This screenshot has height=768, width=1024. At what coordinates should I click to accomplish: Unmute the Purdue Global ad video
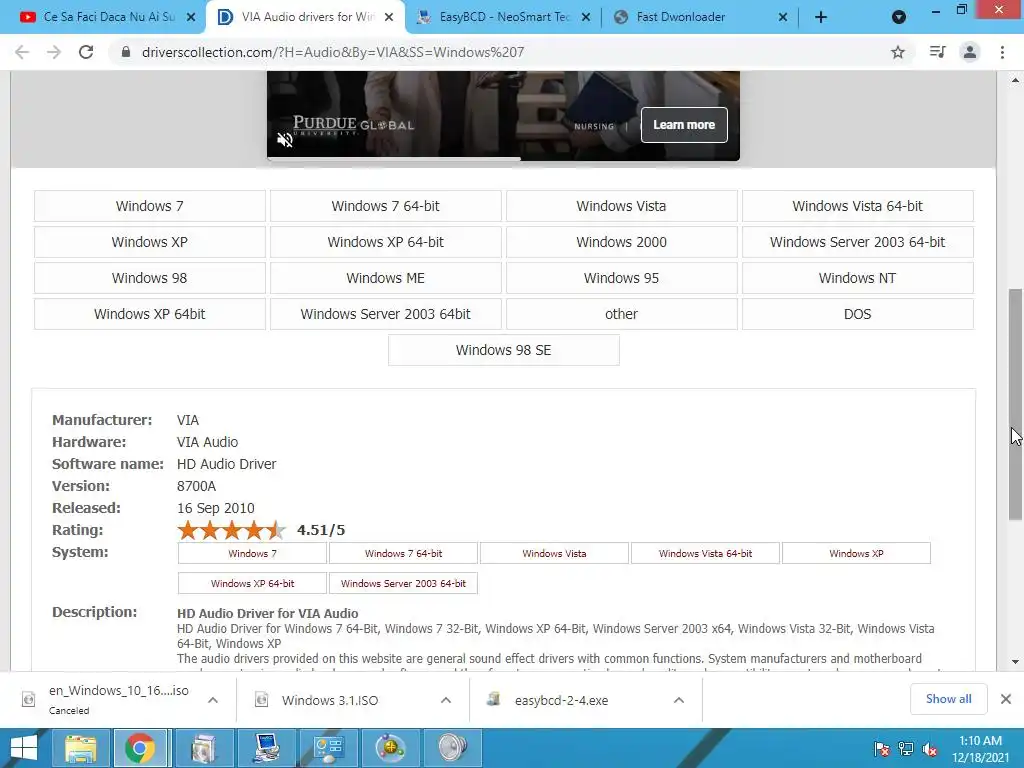(285, 140)
